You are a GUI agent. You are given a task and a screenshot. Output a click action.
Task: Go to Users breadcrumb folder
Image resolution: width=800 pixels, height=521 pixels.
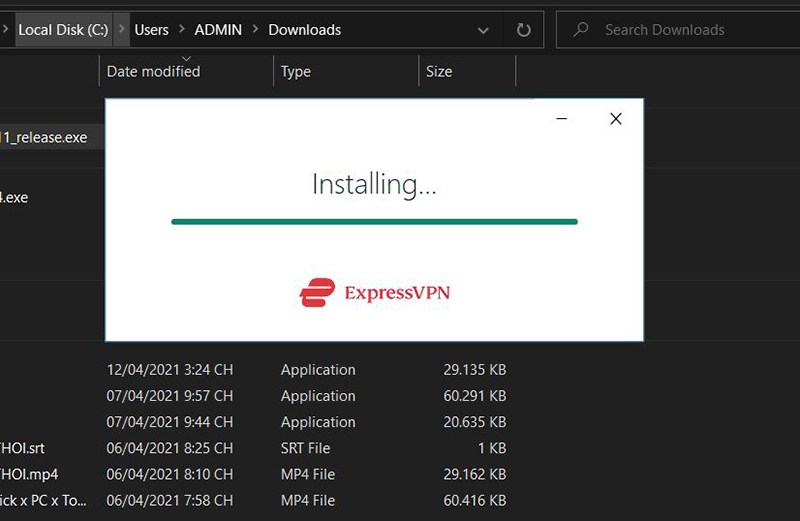point(152,30)
